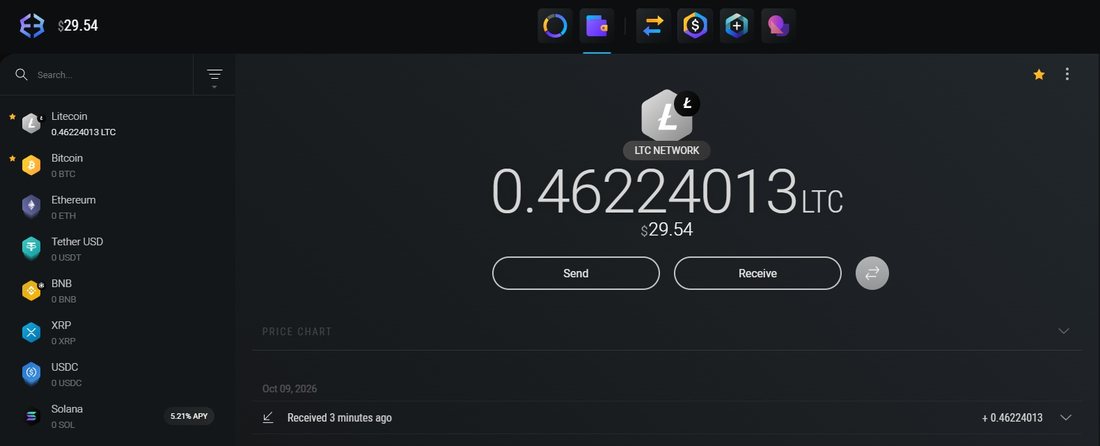Open the three-dot options menu

pos(1067,74)
